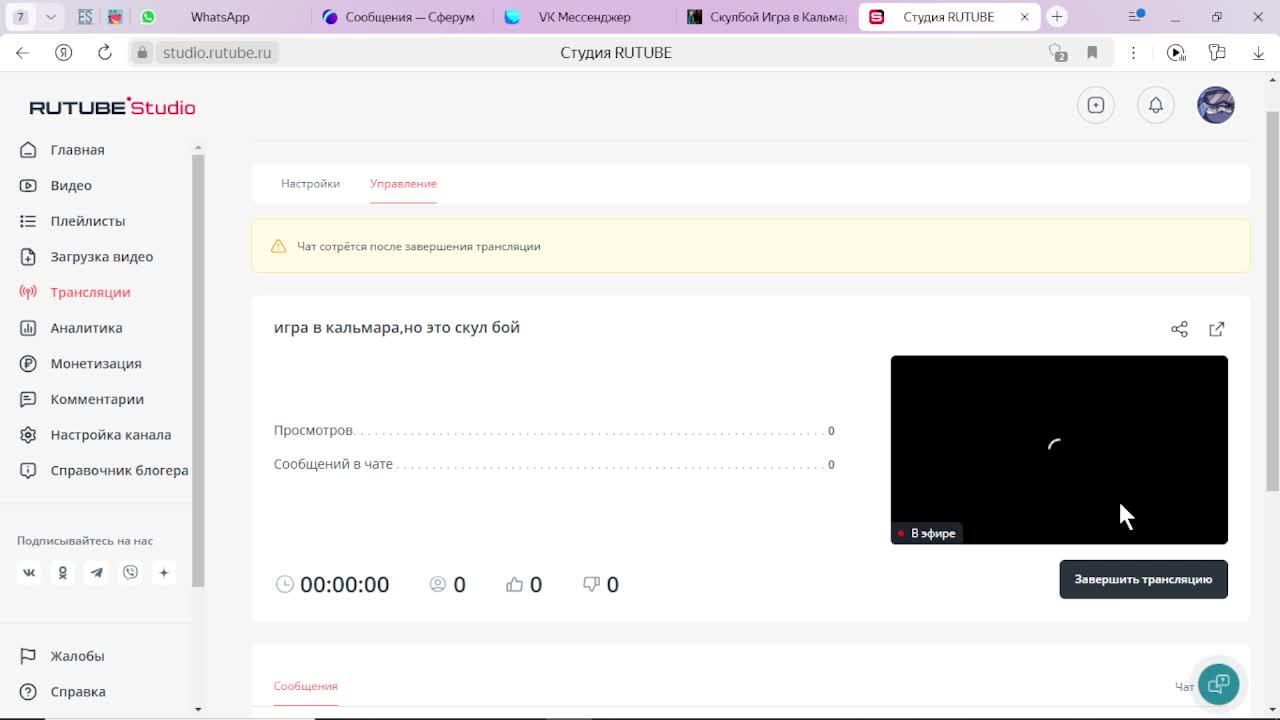
Task: Select the Управление tab
Action: tap(403, 184)
